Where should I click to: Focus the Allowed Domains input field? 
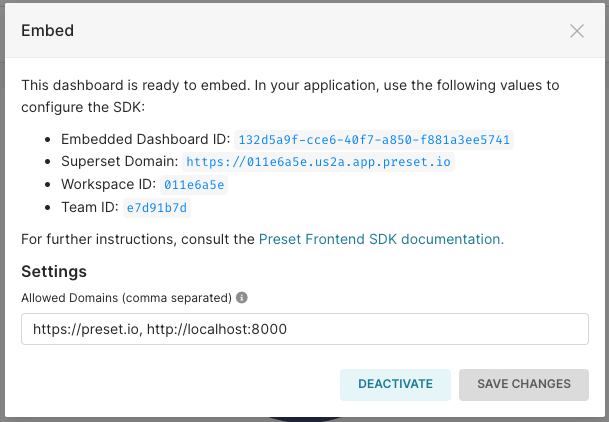pos(305,329)
